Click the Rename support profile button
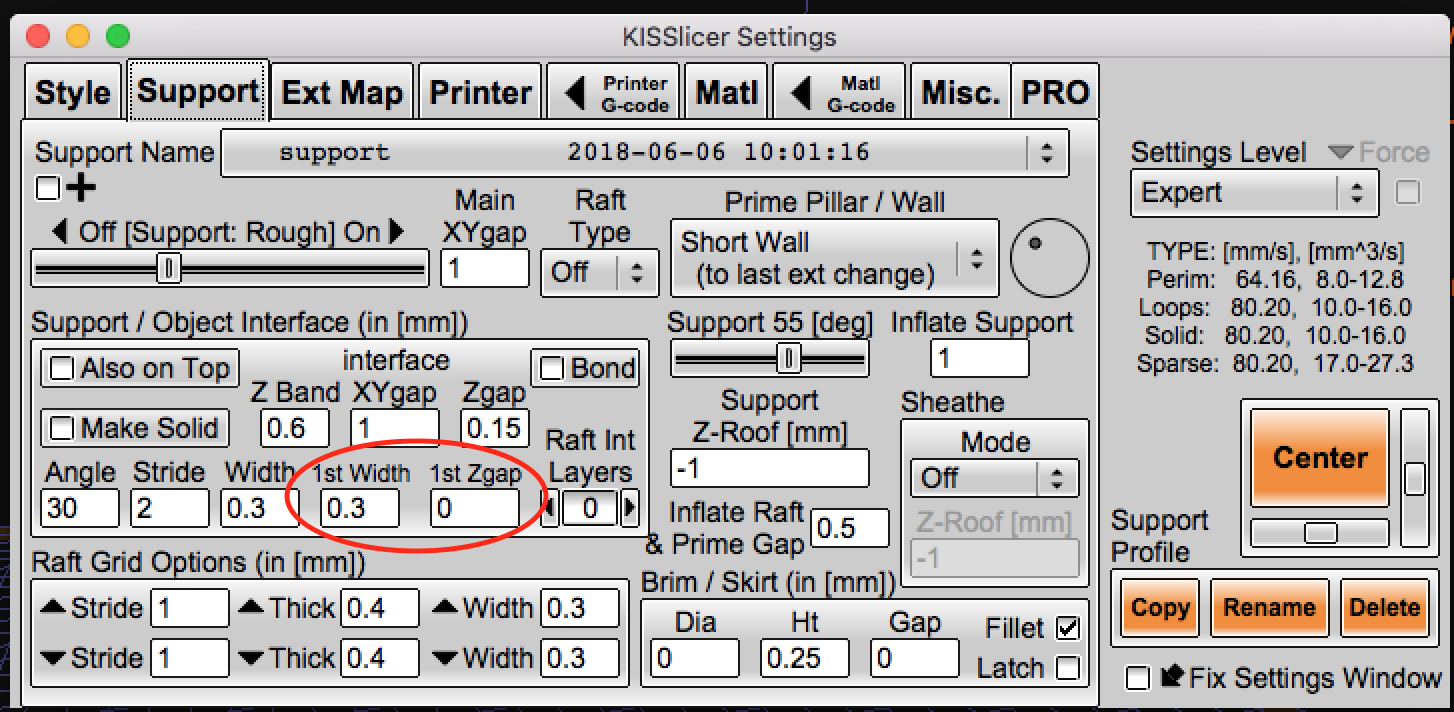The height and width of the screenshot is (712, 1454). (x=1269, y=607)
